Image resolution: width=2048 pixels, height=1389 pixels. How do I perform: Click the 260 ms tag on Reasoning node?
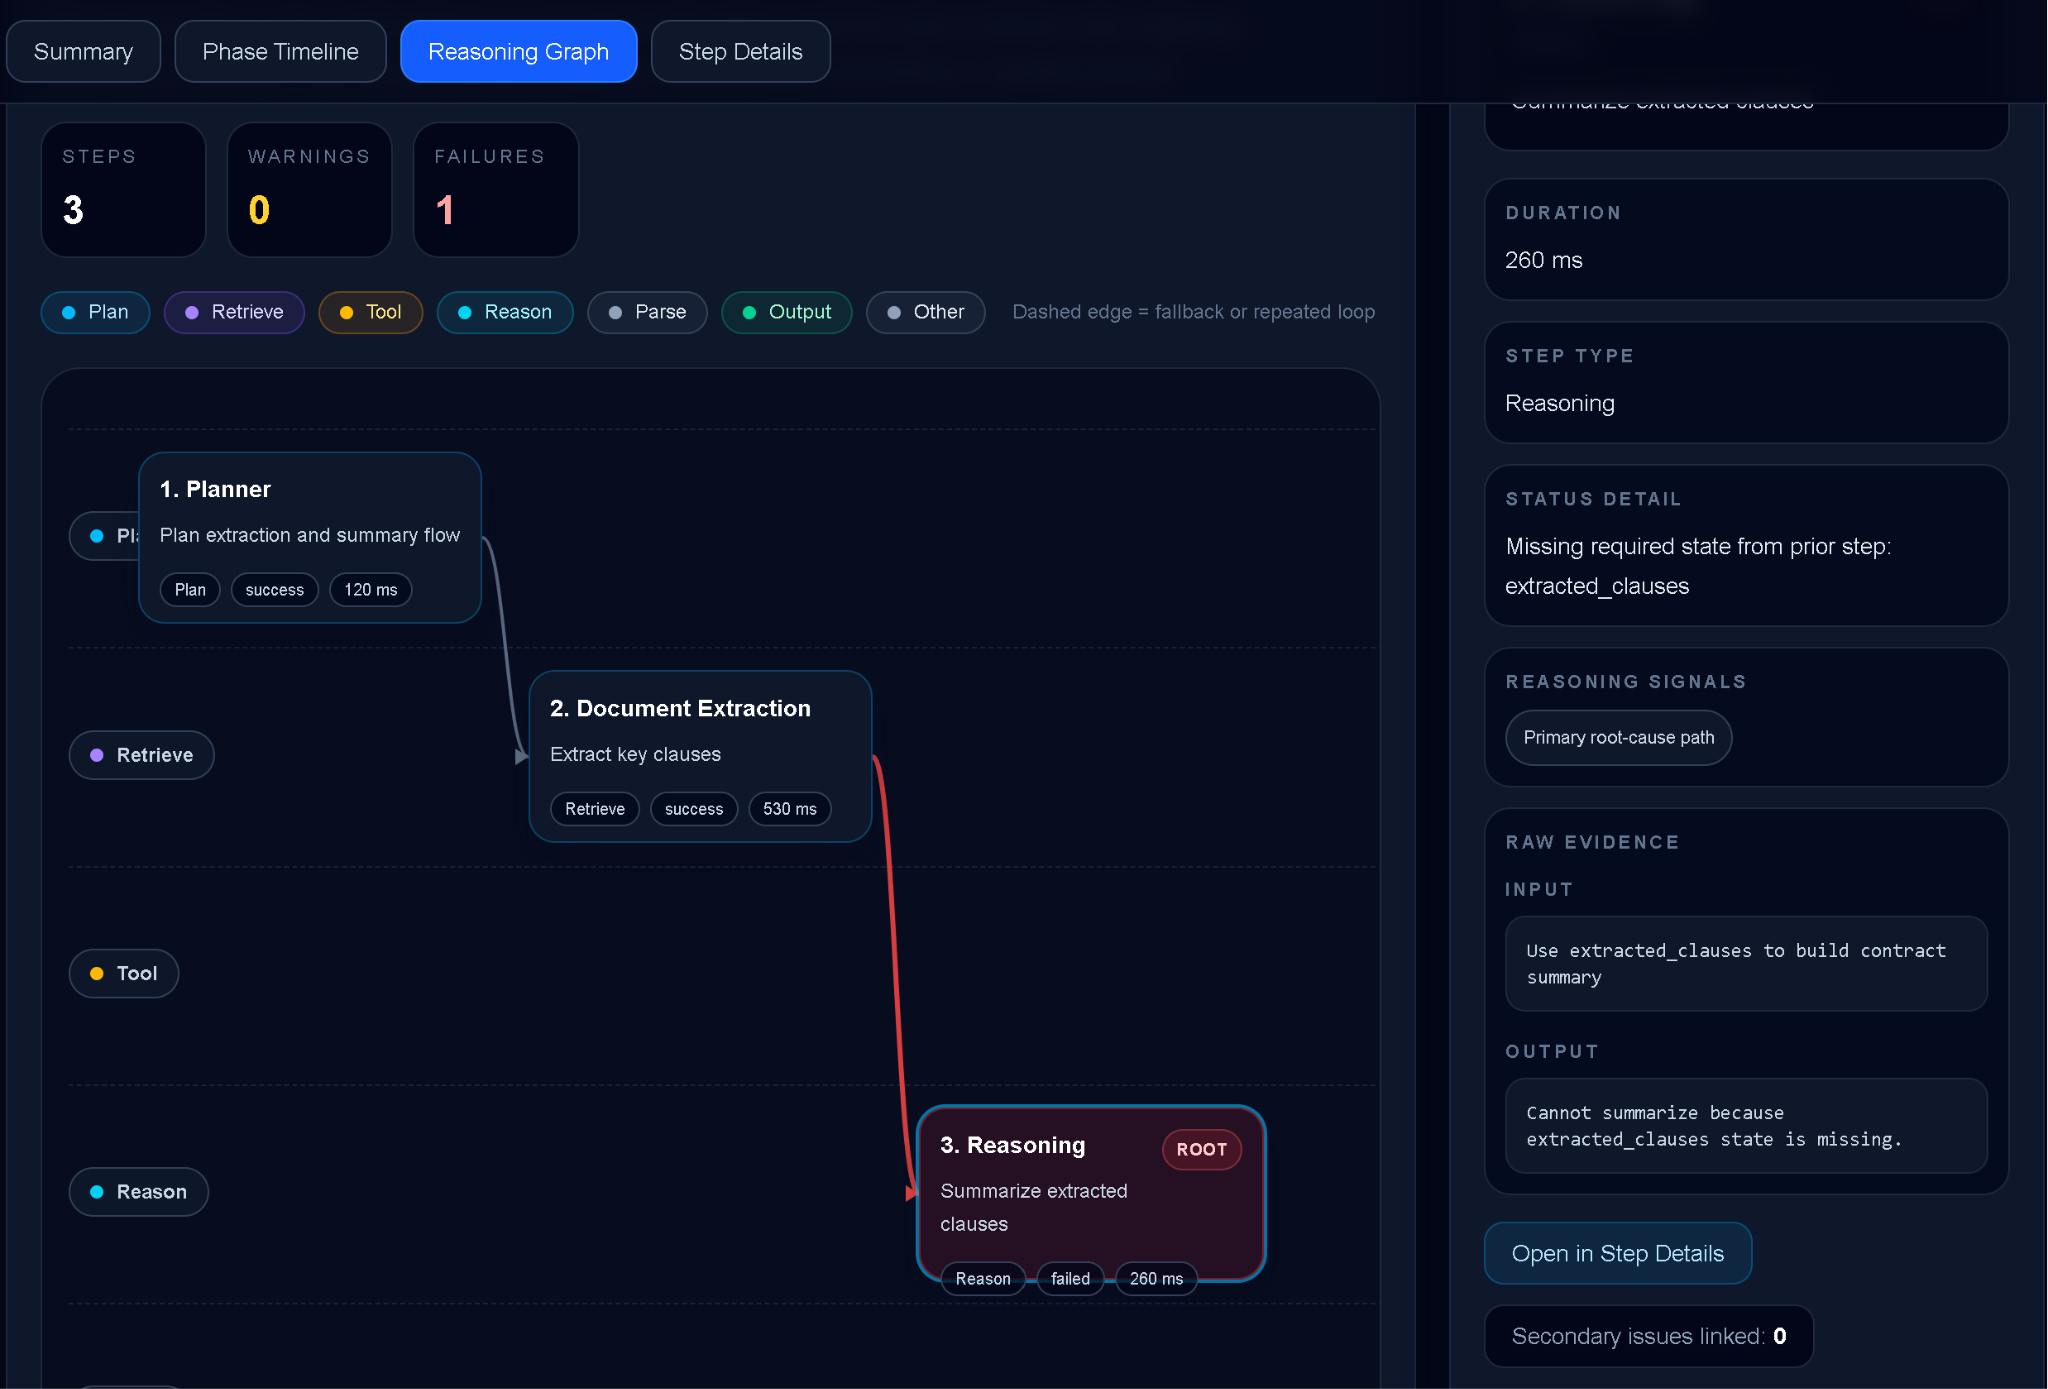click(1156, 1279)
